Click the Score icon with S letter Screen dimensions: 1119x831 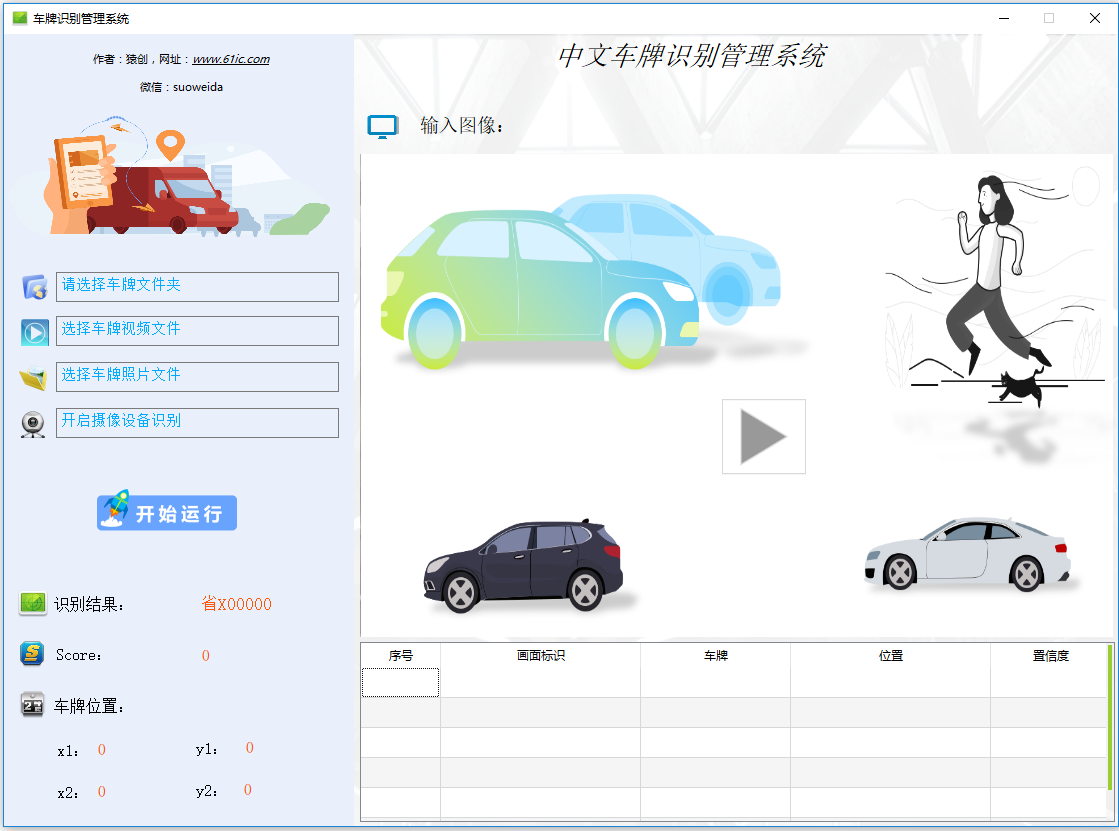pyautogui.click(x=33, y=655)
